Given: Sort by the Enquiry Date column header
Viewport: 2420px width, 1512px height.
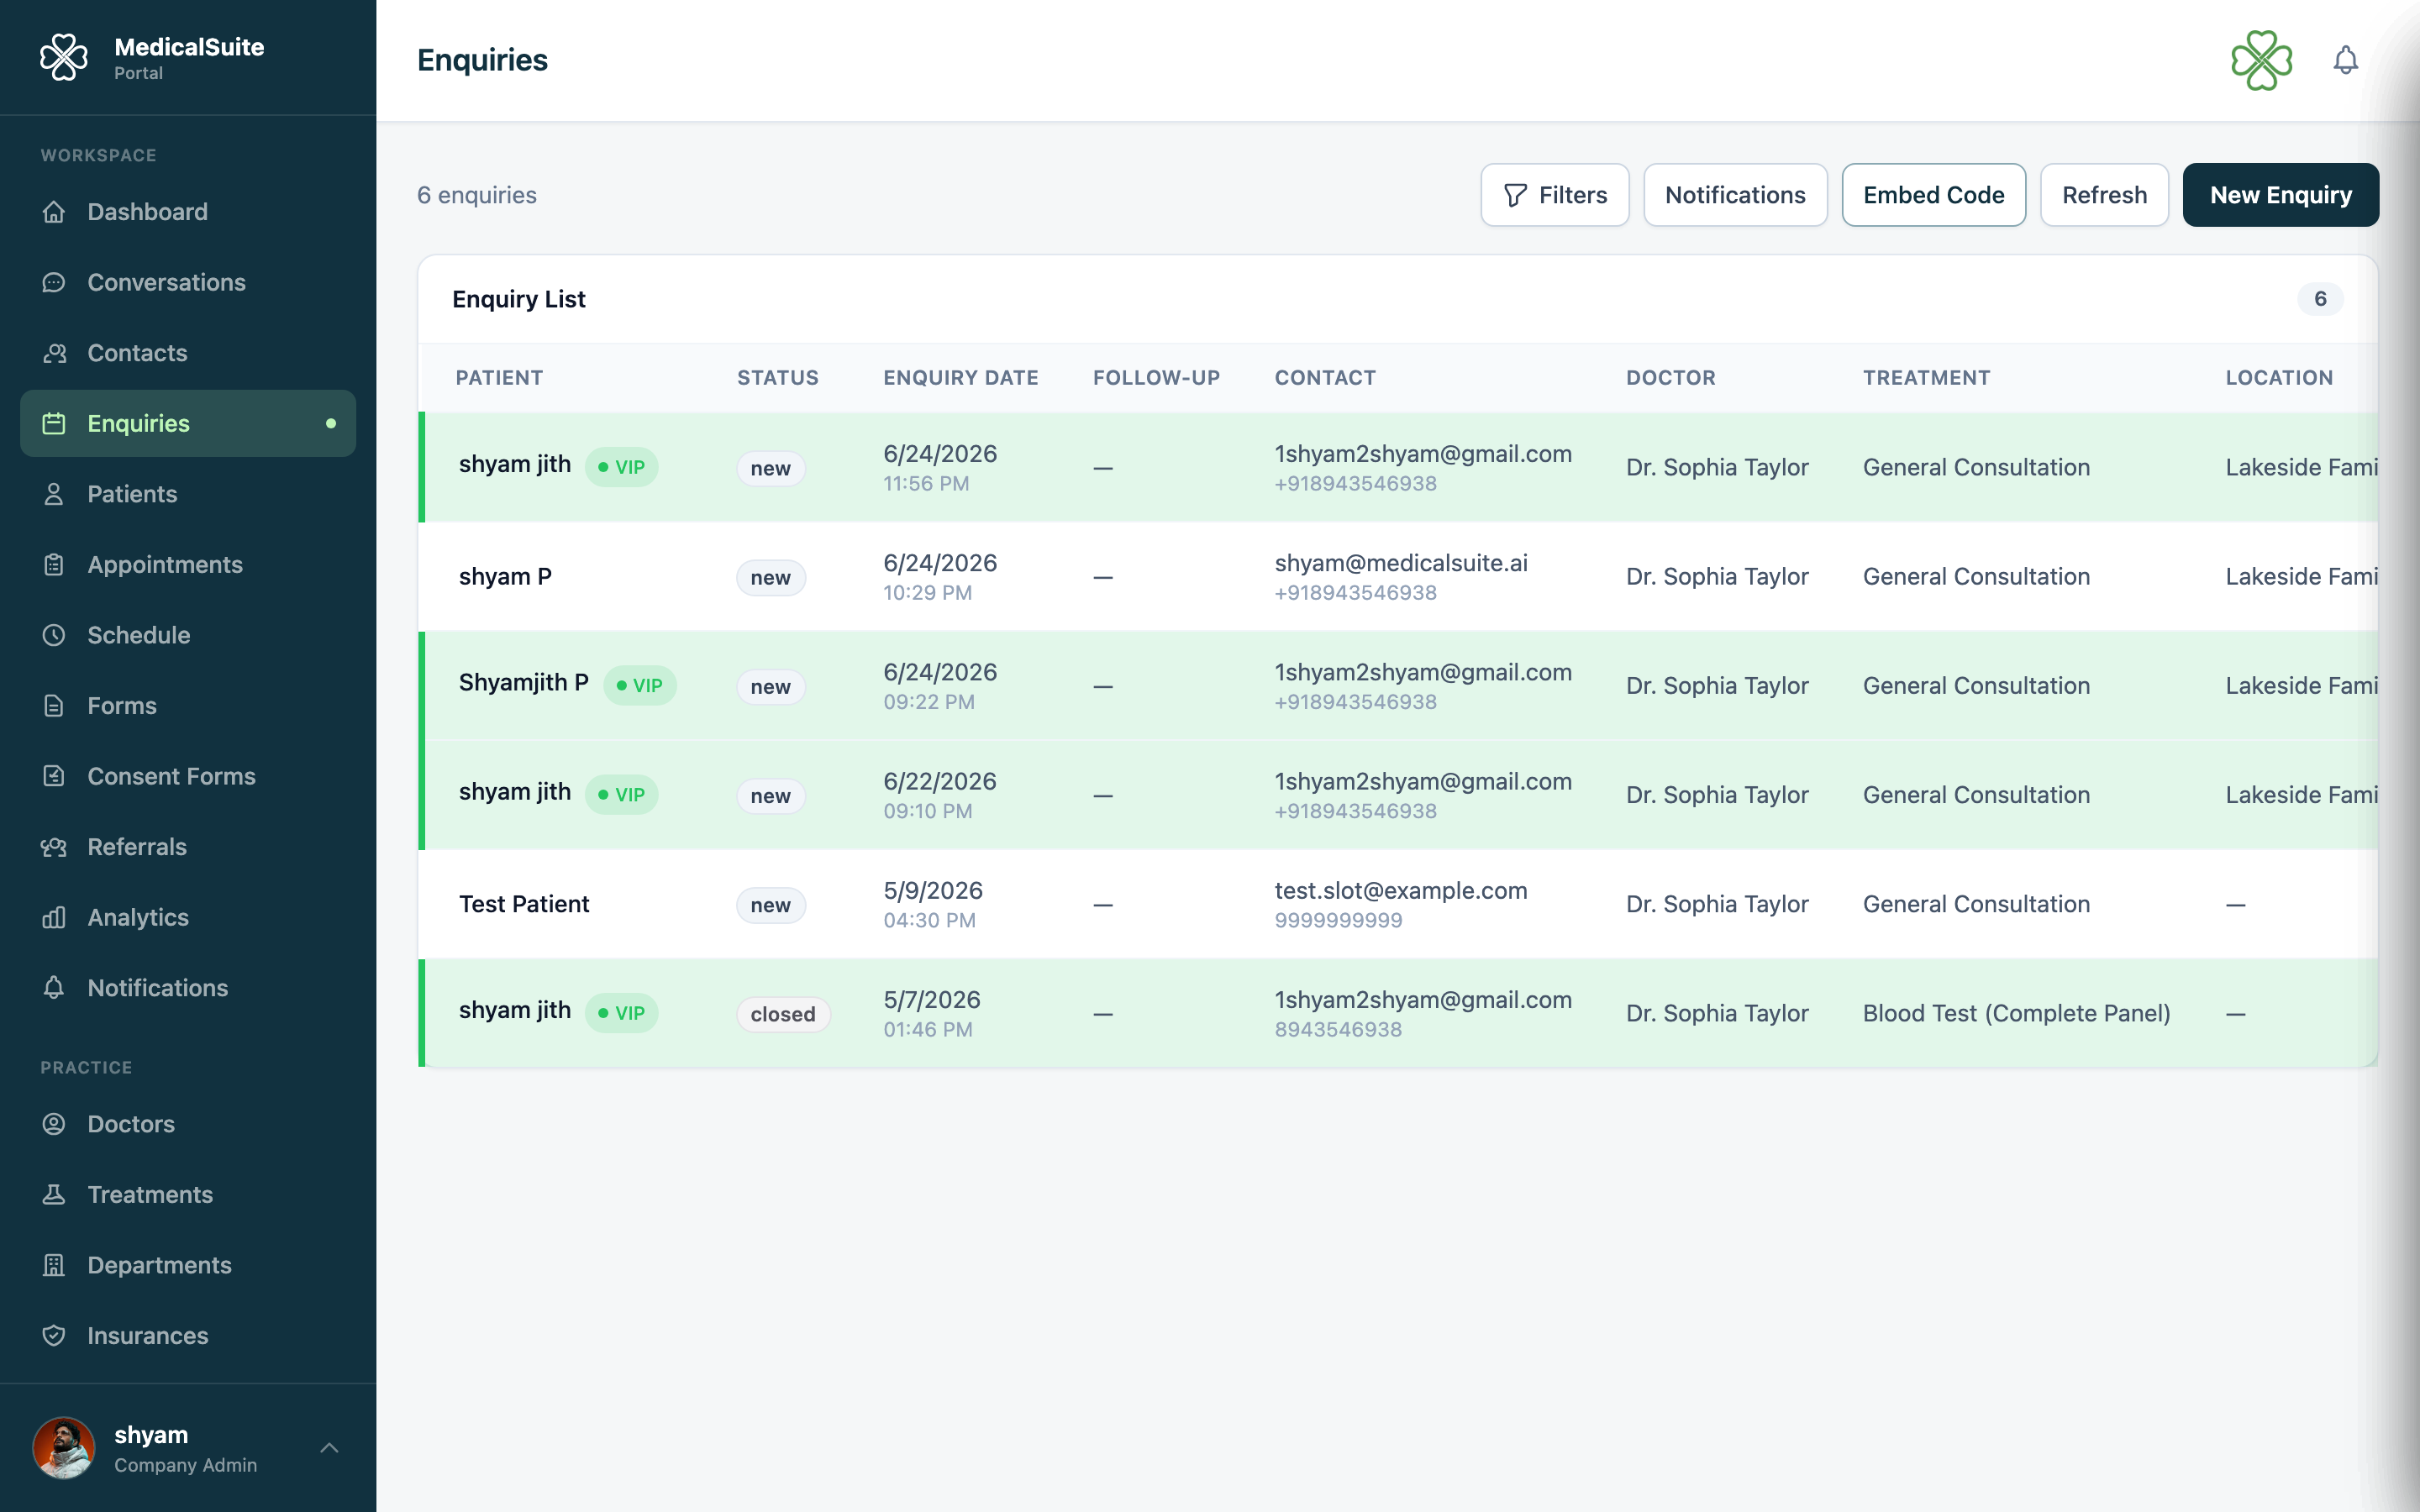Looking at the screenshot, I should coord(960,378).
